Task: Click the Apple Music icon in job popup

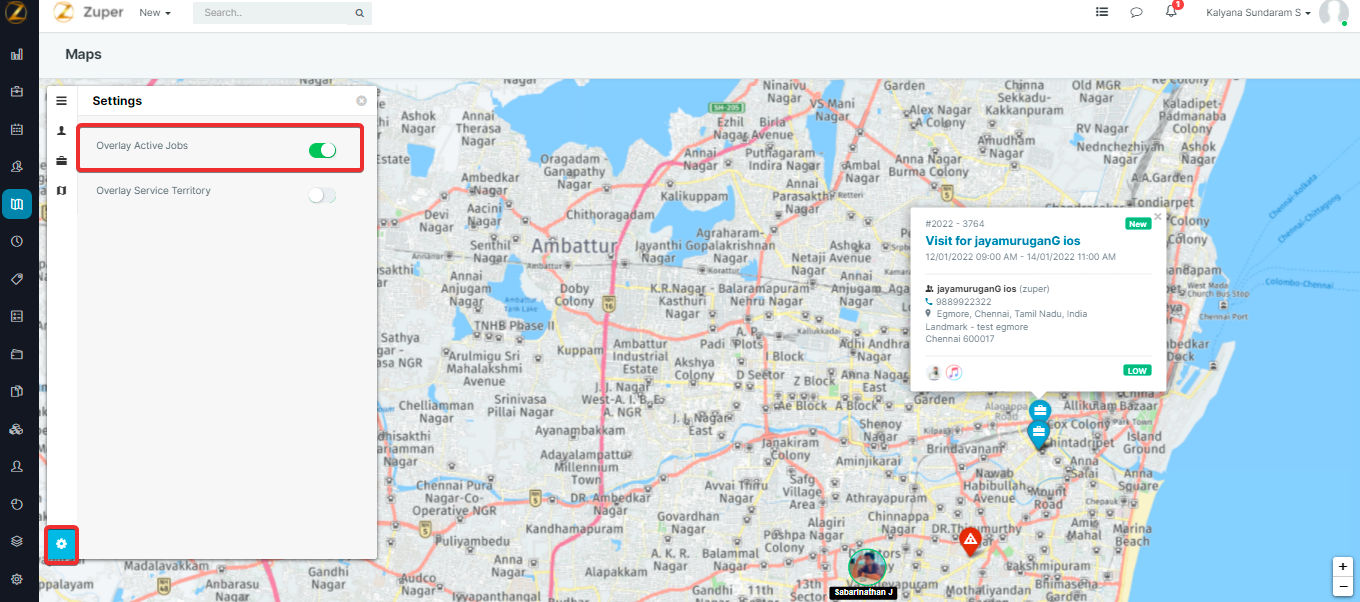Action: pyautogui.click(x=954, y=372)
